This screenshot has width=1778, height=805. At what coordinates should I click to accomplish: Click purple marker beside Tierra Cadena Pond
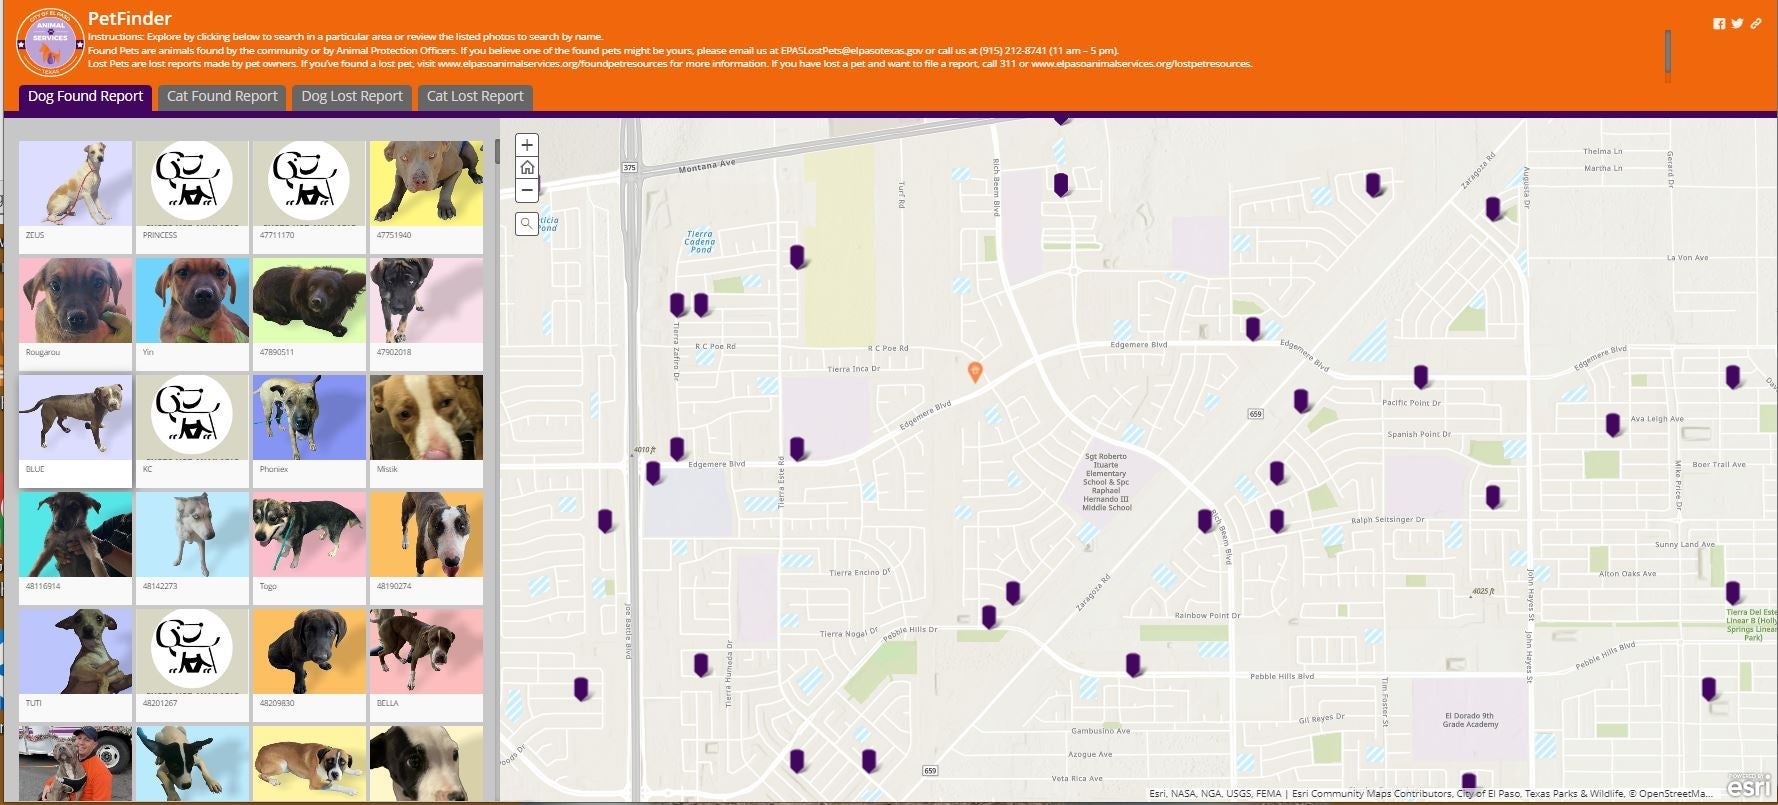797,257
